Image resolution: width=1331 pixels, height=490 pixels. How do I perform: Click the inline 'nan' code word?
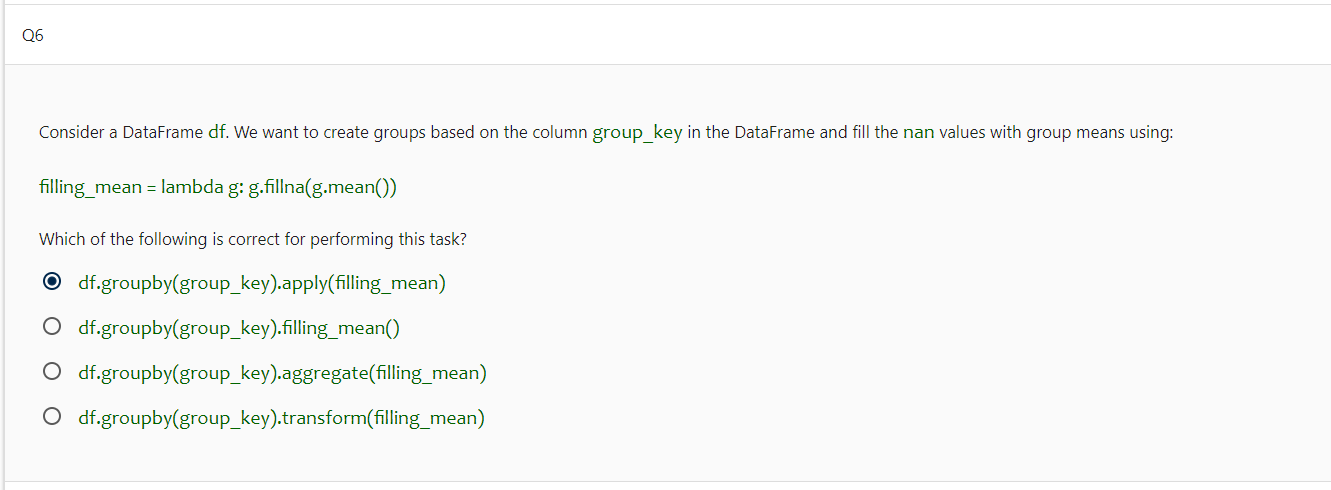[918, 133]
